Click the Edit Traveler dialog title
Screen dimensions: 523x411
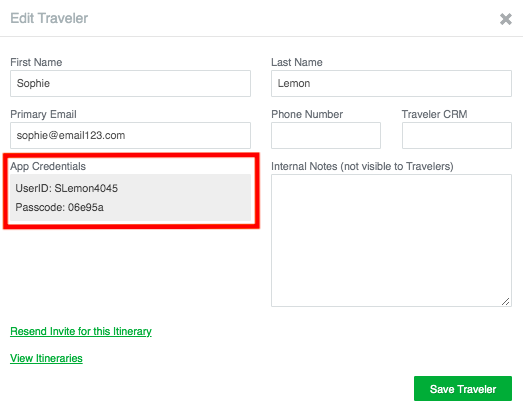click(x=49, y=18)
